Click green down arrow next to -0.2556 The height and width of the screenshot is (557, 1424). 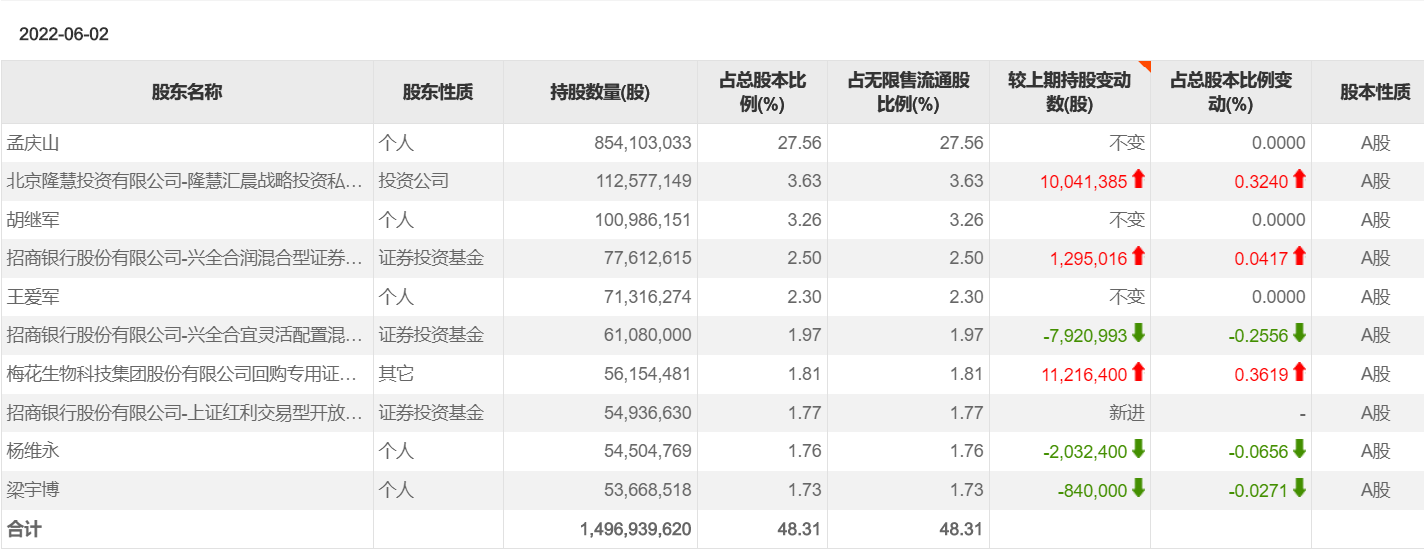[1299, 334]
